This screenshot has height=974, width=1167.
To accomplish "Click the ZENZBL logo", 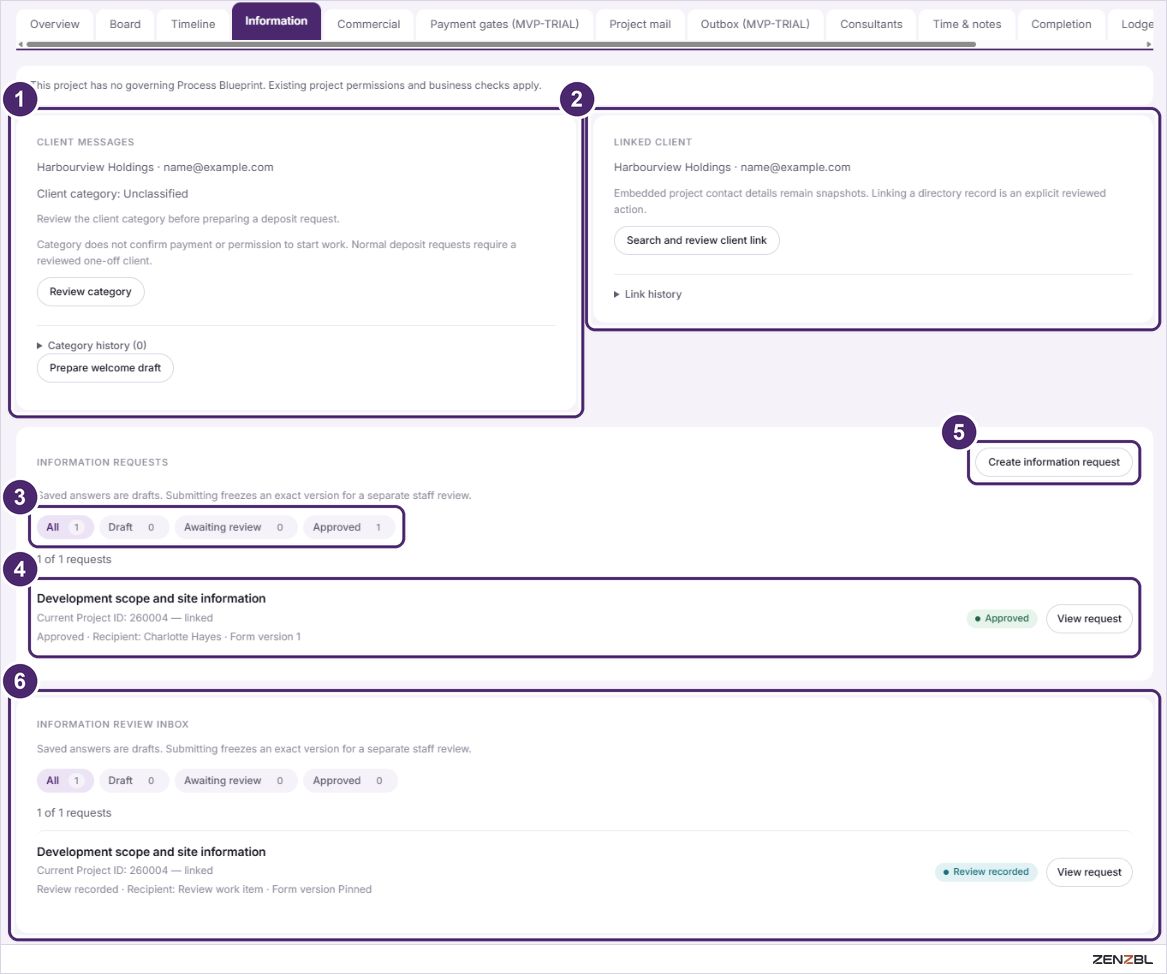I will [1122, 960].
